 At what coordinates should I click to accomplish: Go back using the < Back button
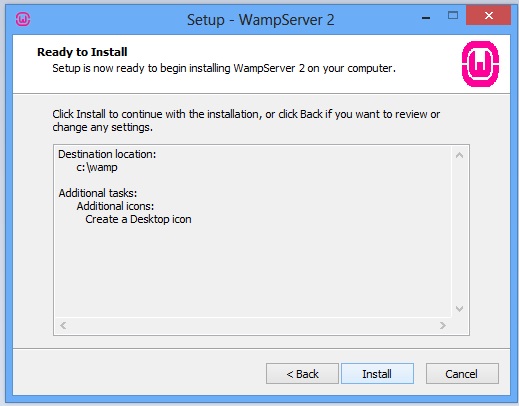302,374
